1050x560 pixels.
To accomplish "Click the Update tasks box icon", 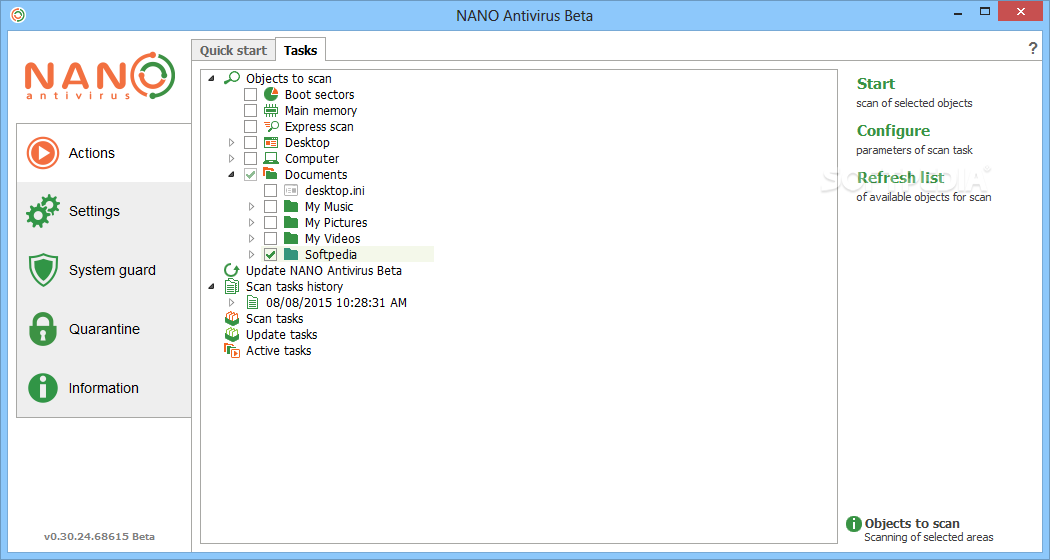I will [232, 334].
